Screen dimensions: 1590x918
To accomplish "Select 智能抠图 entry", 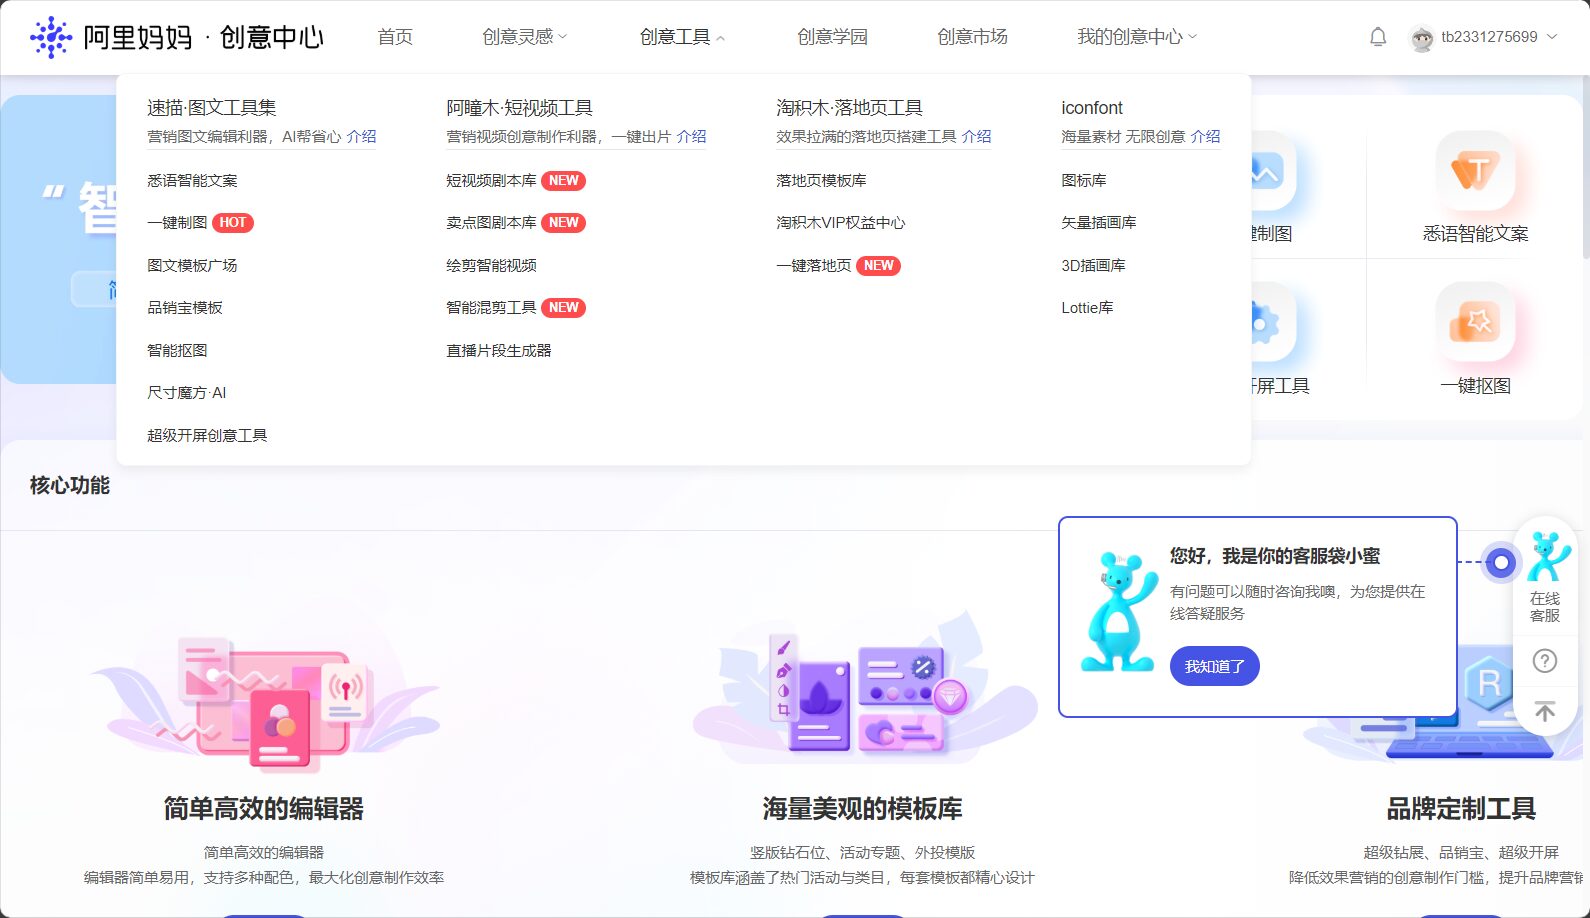I will pos(177,351).
